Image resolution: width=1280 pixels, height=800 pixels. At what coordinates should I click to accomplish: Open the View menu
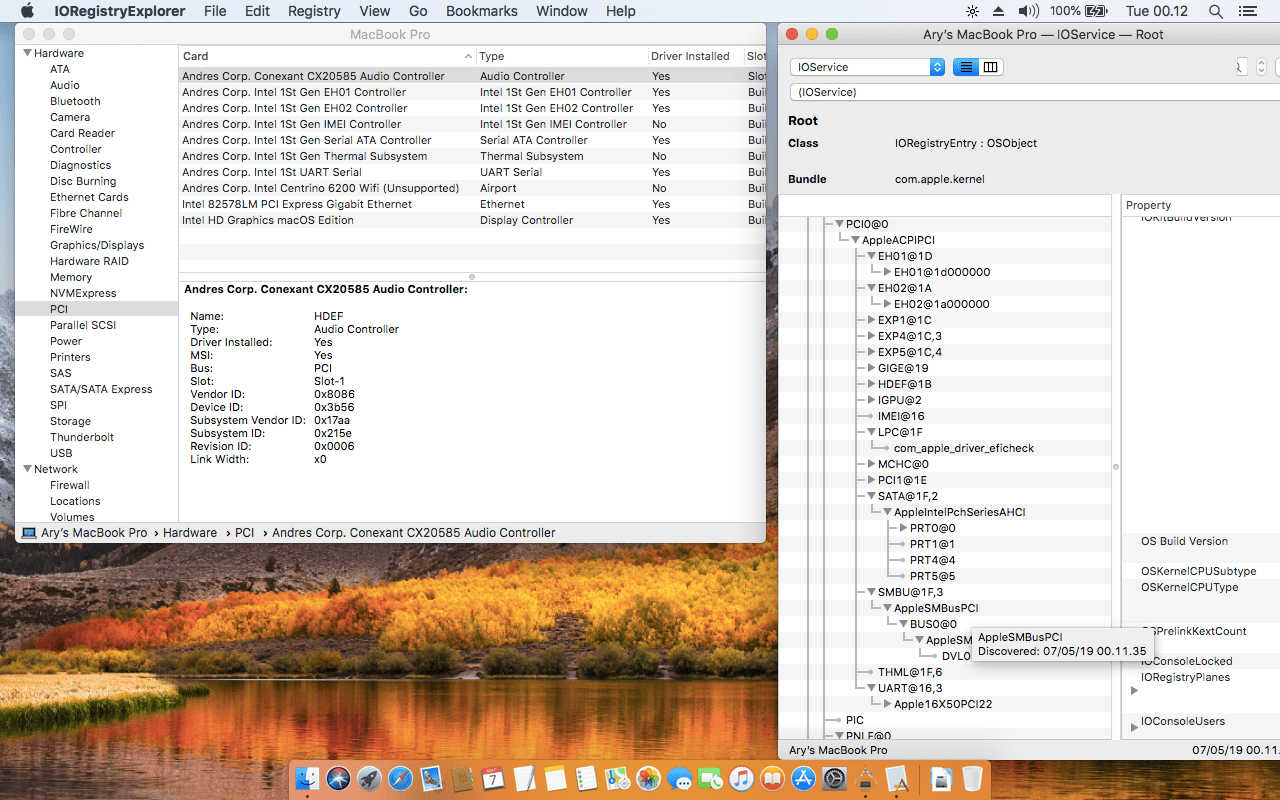pos(375,11)
